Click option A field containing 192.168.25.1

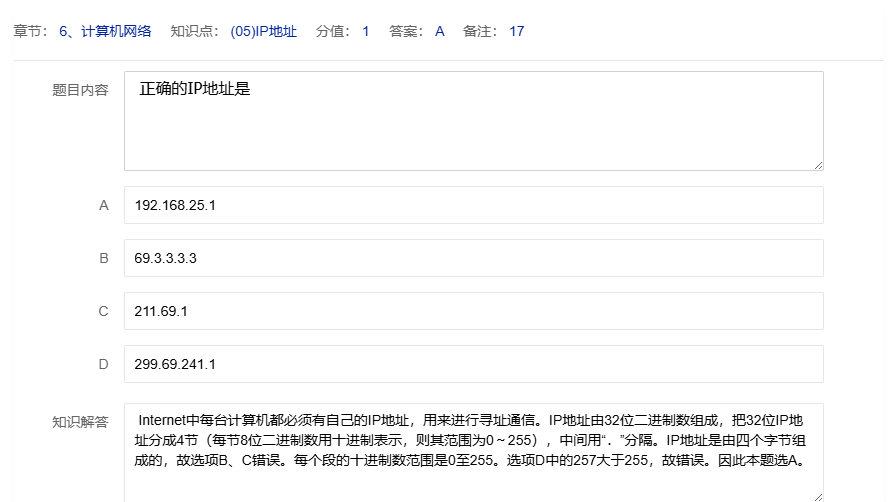coord(473,205)
